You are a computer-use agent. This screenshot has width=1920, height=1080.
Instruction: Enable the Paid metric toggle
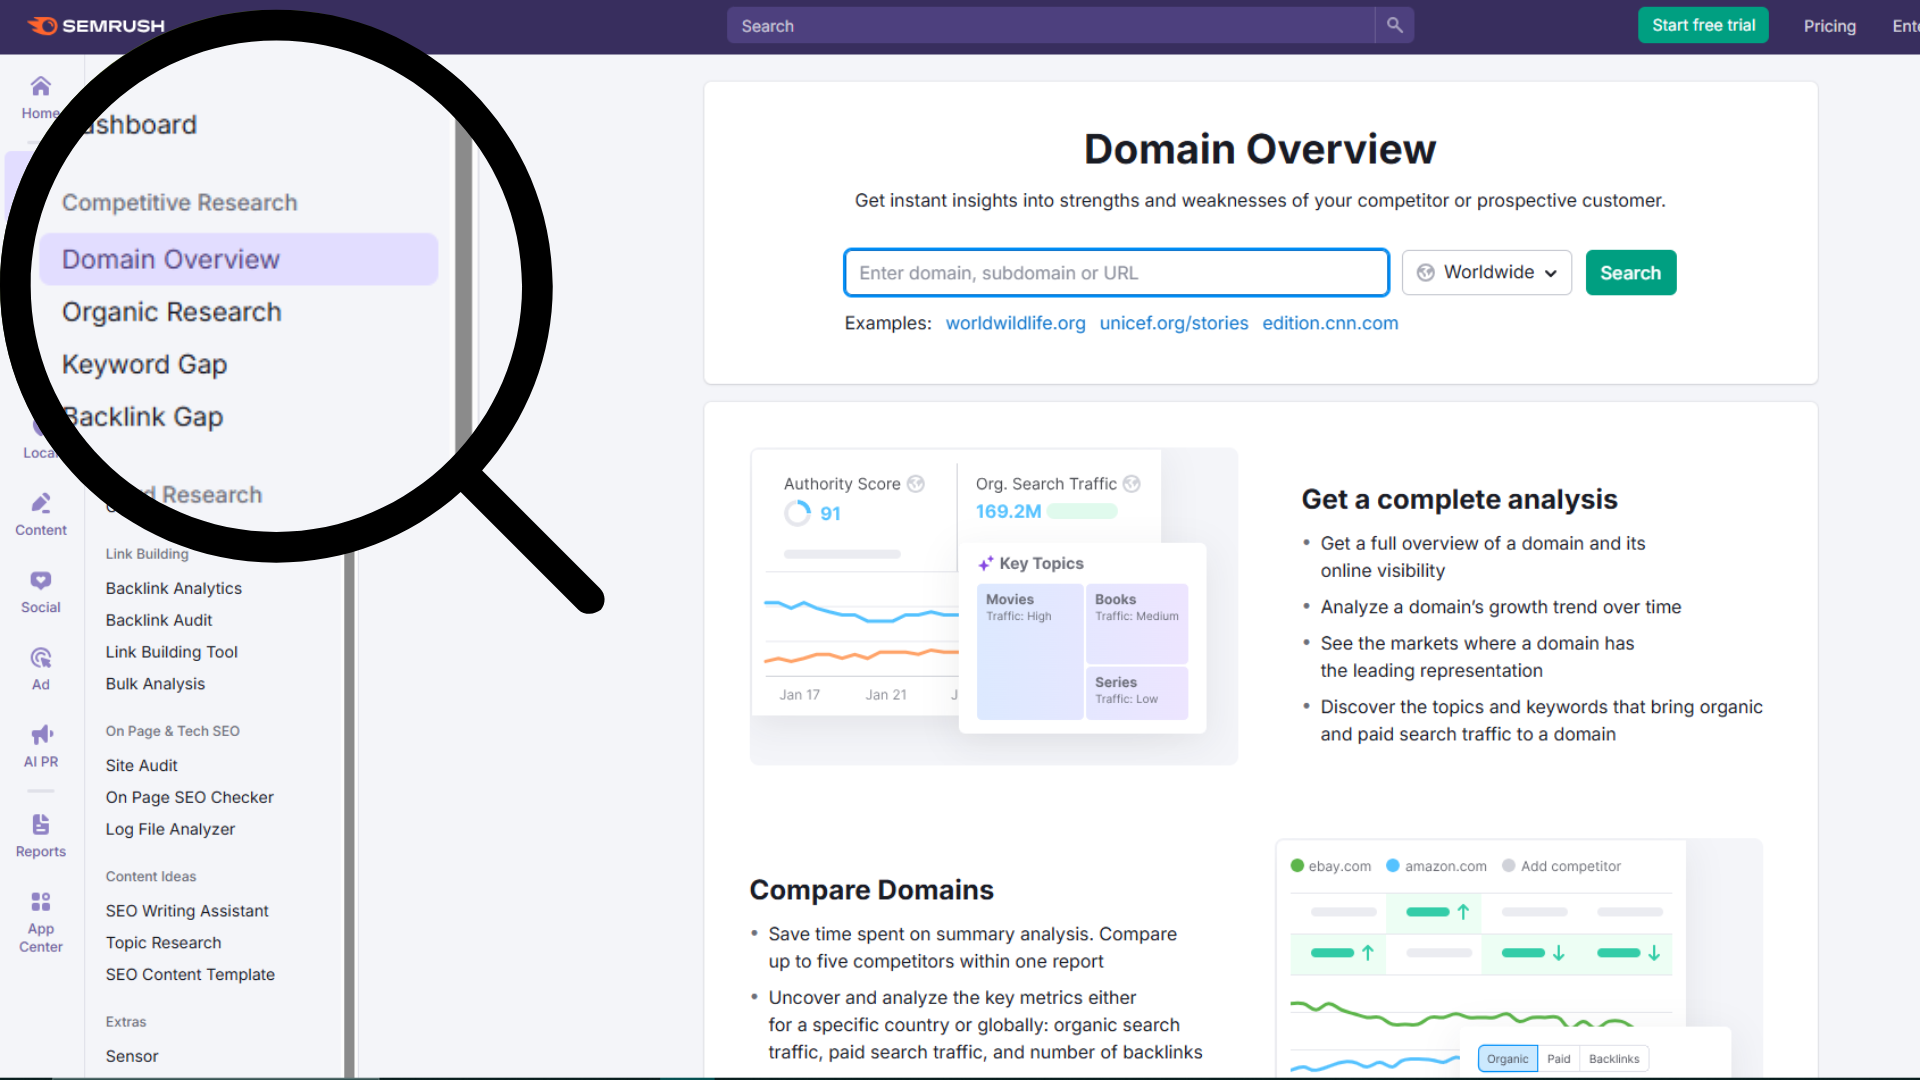pyautogui.click(x=1559, y=1058)
